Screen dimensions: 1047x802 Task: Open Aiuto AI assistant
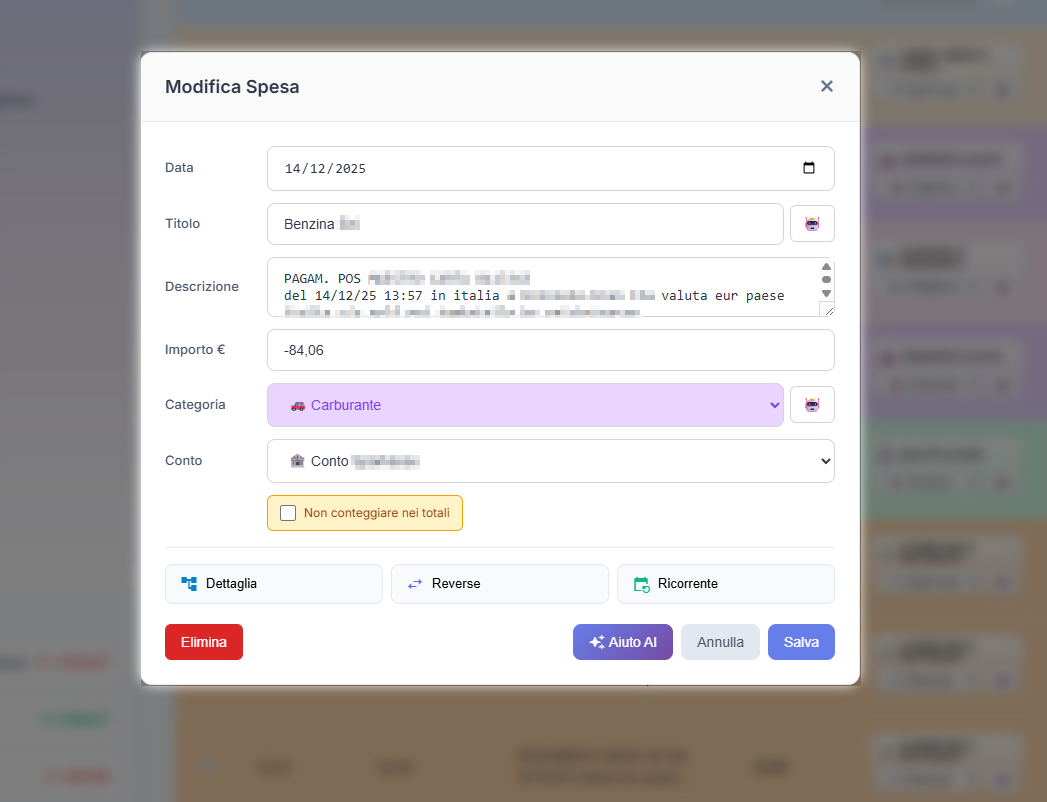click(622, 642)
